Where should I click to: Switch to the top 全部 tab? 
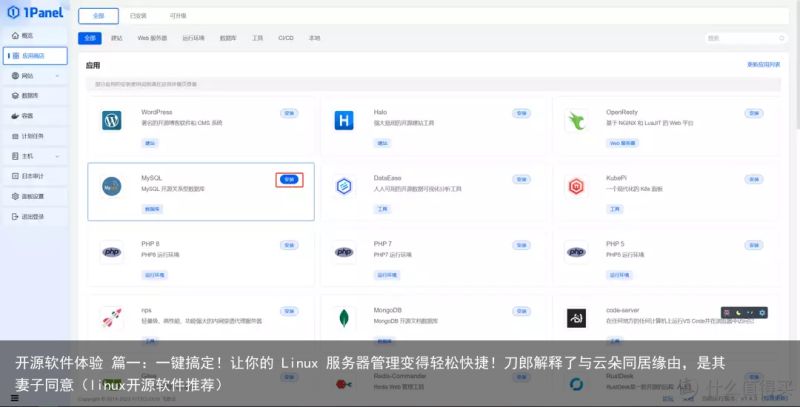click(98, 16)
